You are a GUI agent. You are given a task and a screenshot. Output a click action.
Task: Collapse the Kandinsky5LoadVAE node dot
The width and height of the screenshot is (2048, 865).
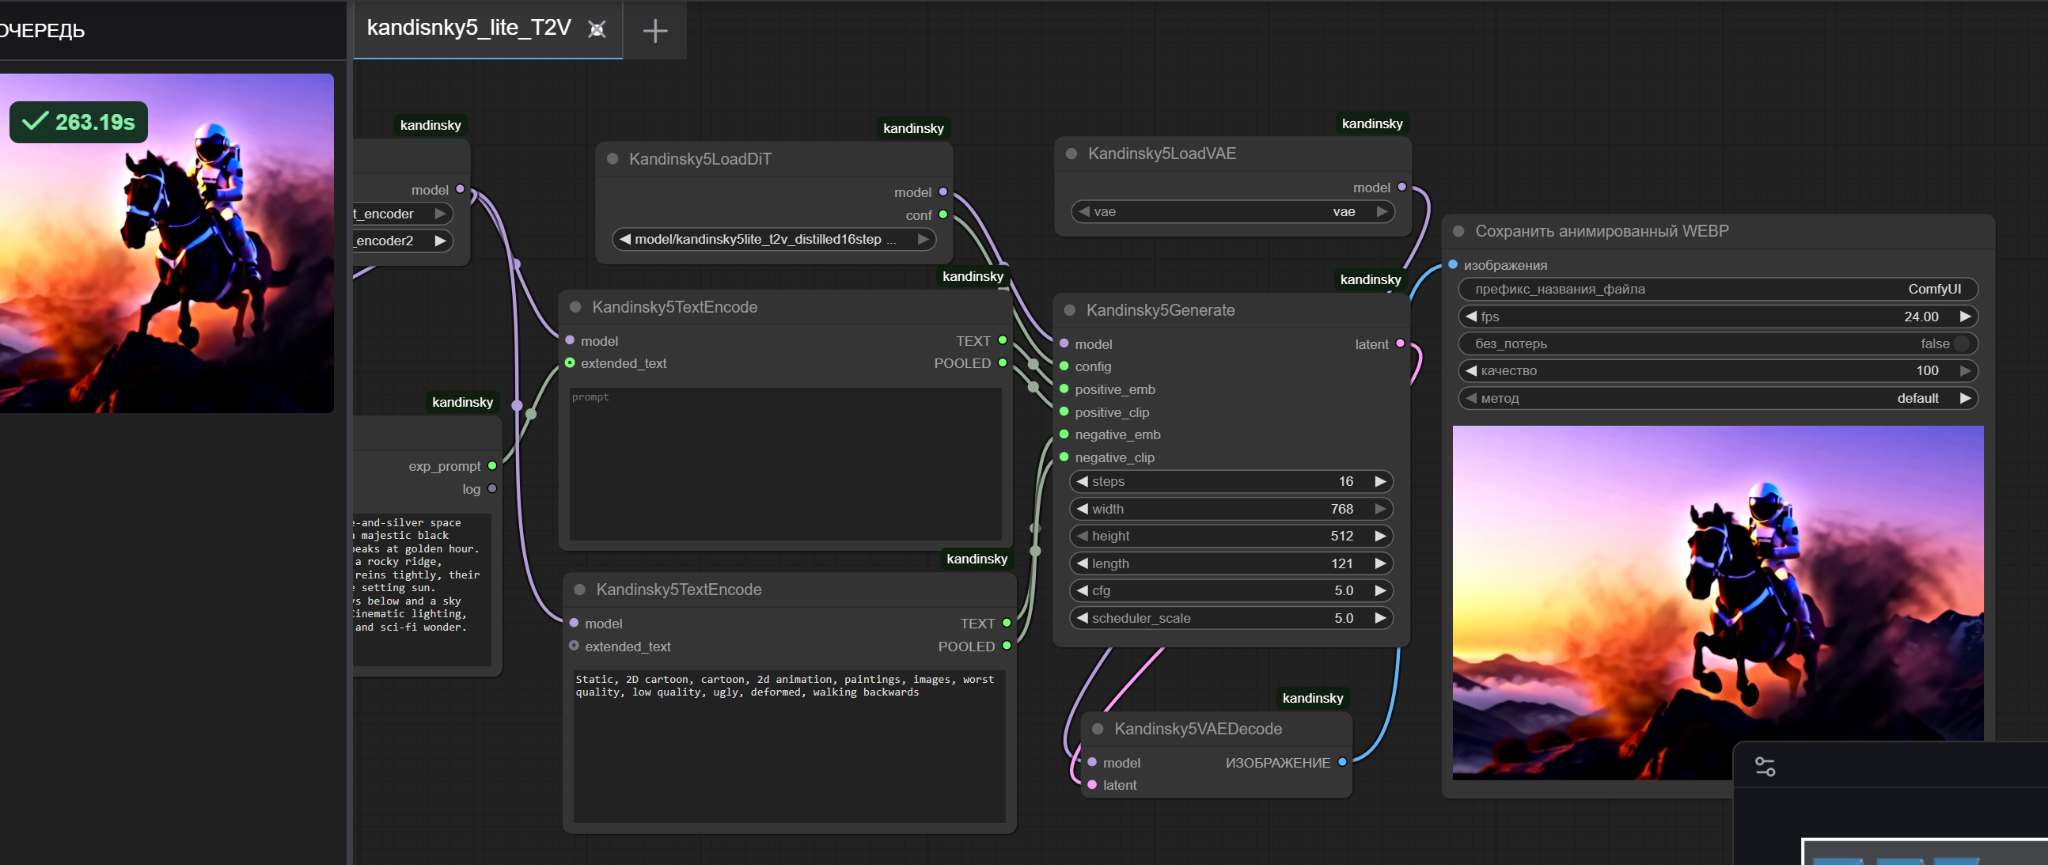tap(1071, 153)
